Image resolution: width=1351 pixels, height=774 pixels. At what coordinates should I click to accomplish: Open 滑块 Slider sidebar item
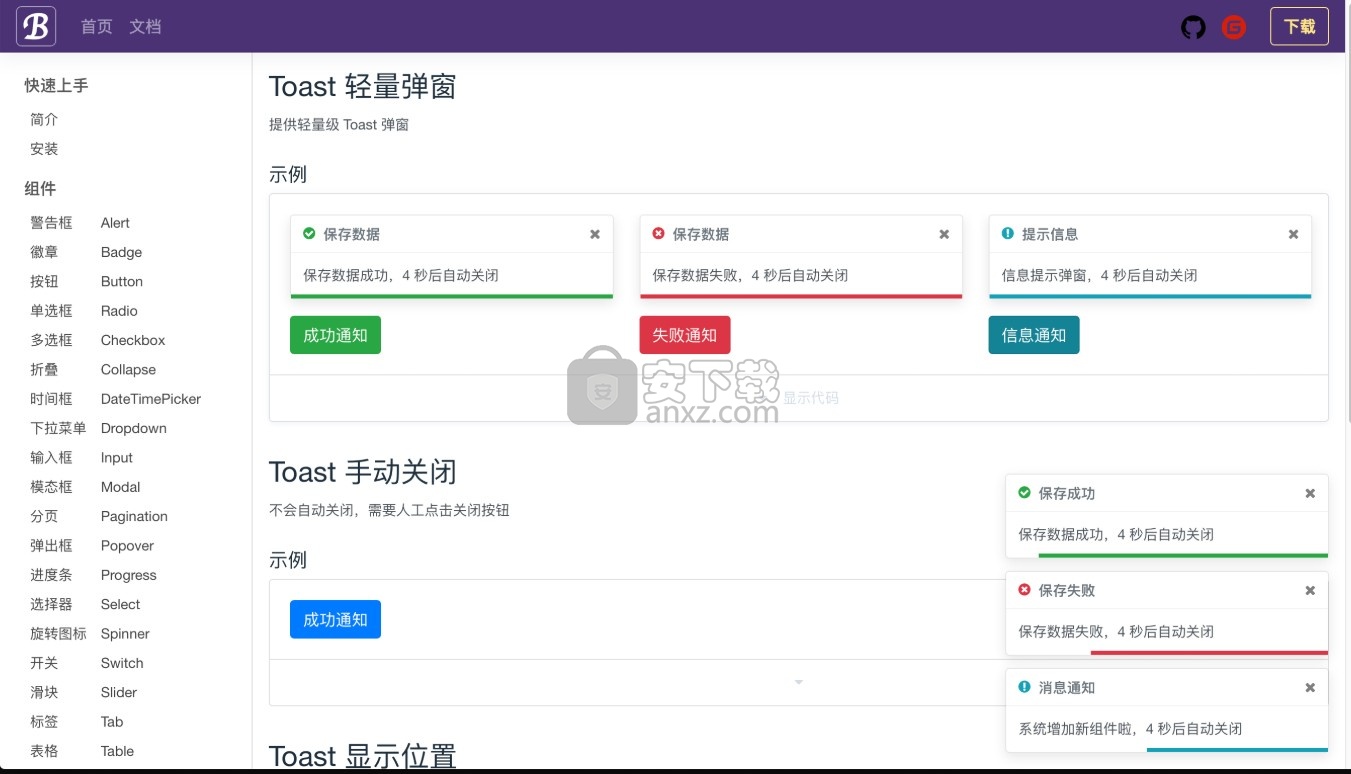click(x=84, y=692)
